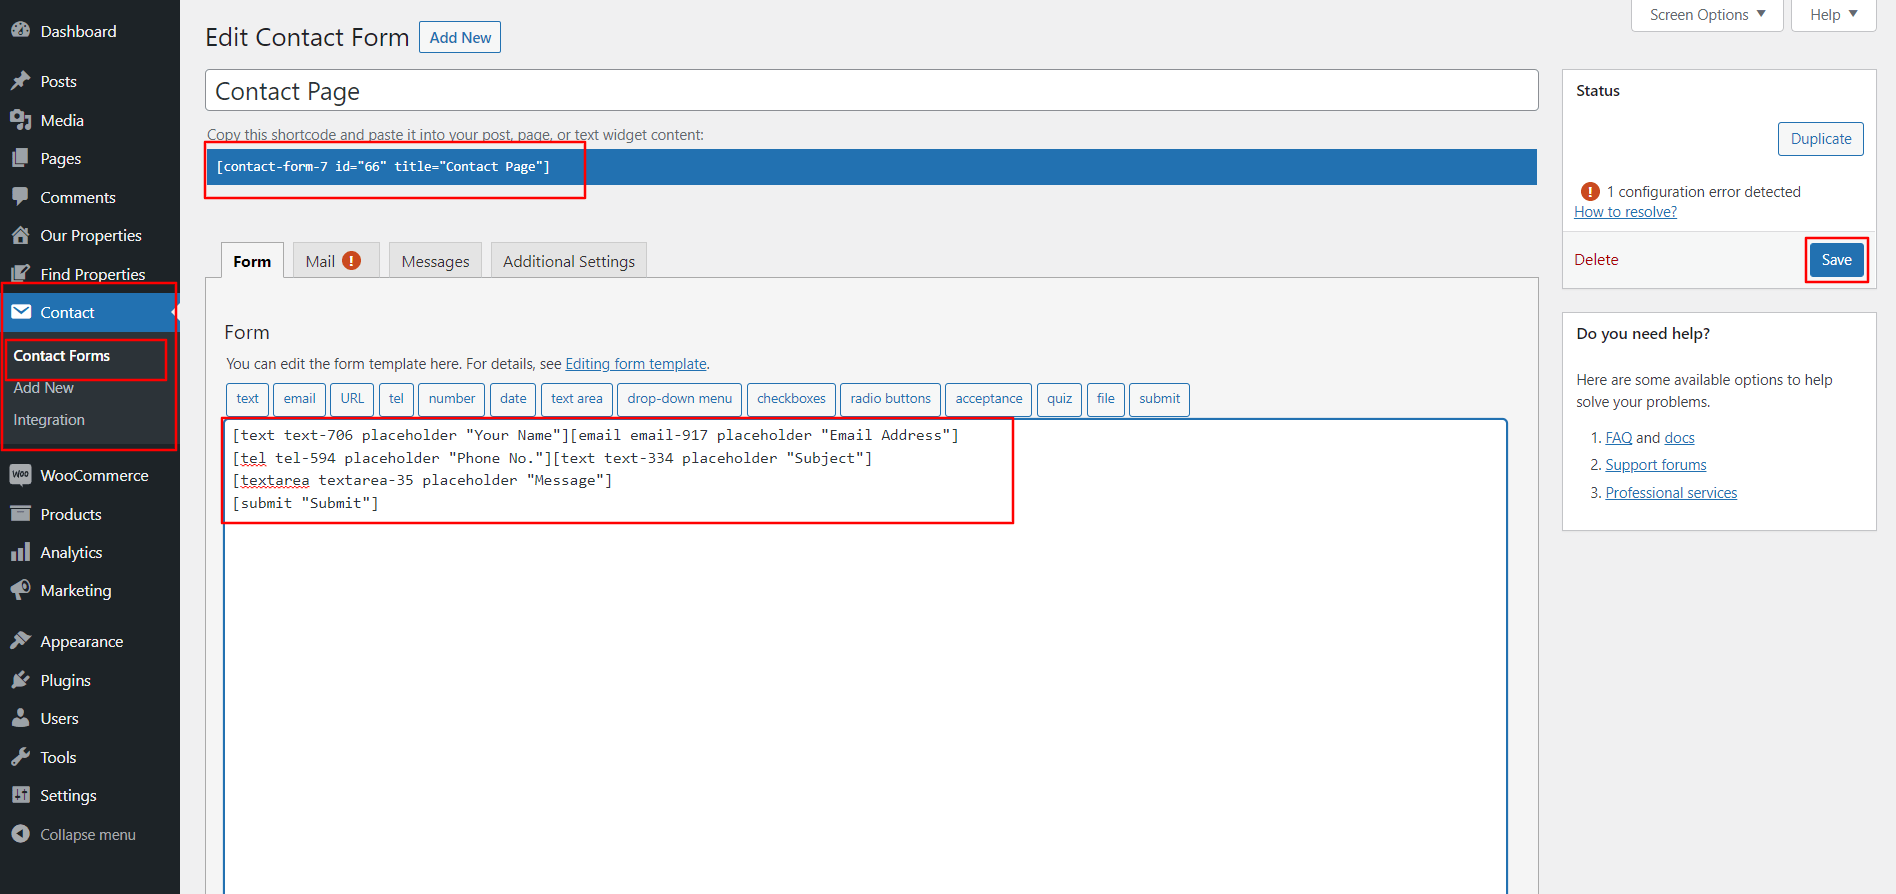
Task: Insert a radio buttons tag
Action: click(x=890, y=399)
